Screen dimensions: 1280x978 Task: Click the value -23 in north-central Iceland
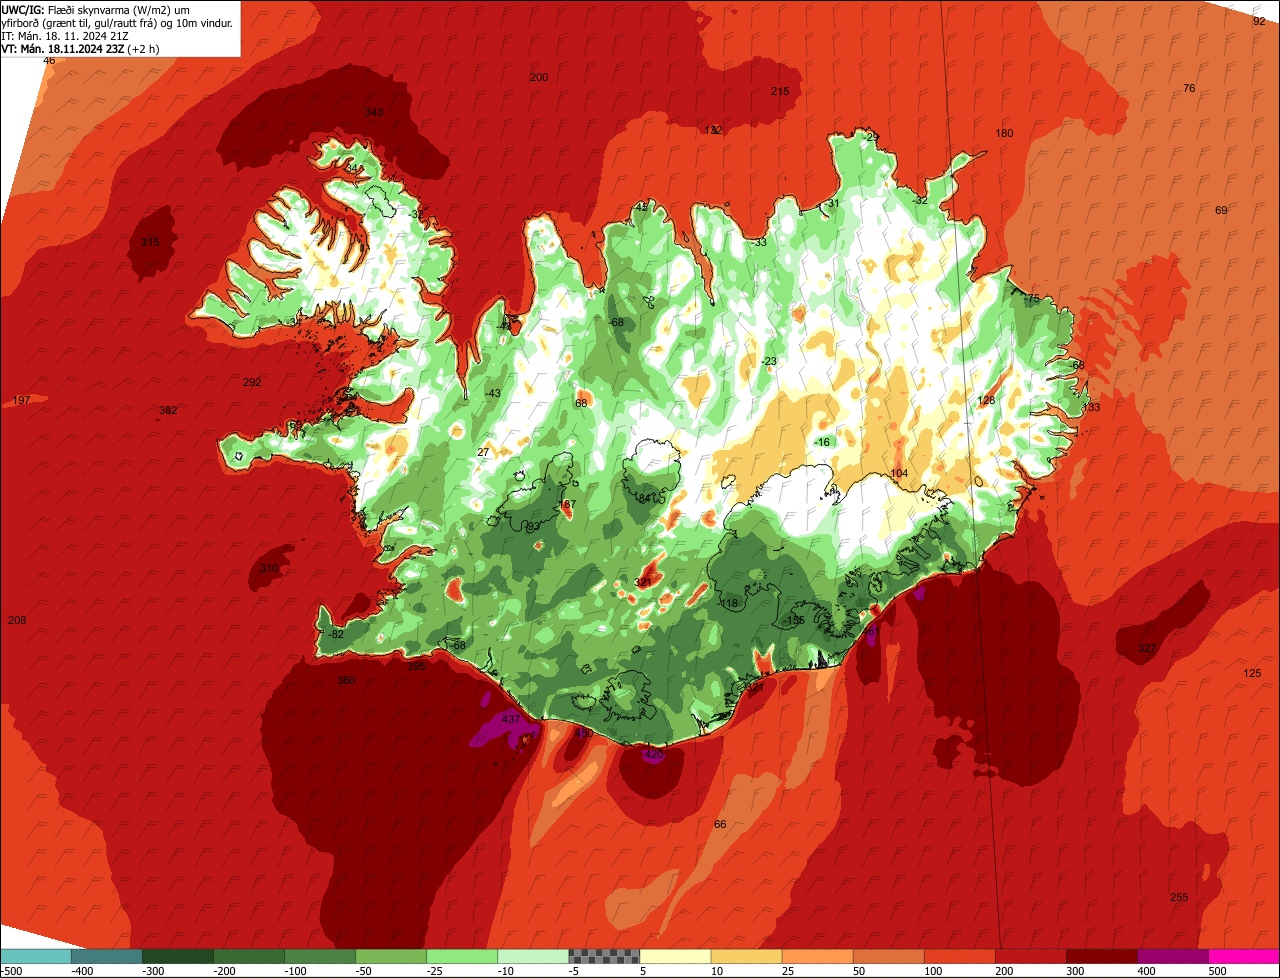768,361
